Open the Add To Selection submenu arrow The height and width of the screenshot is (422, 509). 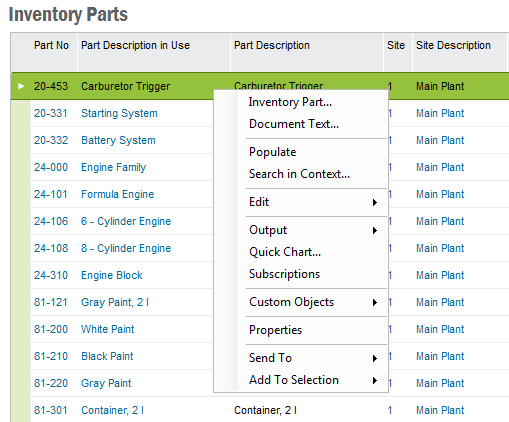pos(375,380)
